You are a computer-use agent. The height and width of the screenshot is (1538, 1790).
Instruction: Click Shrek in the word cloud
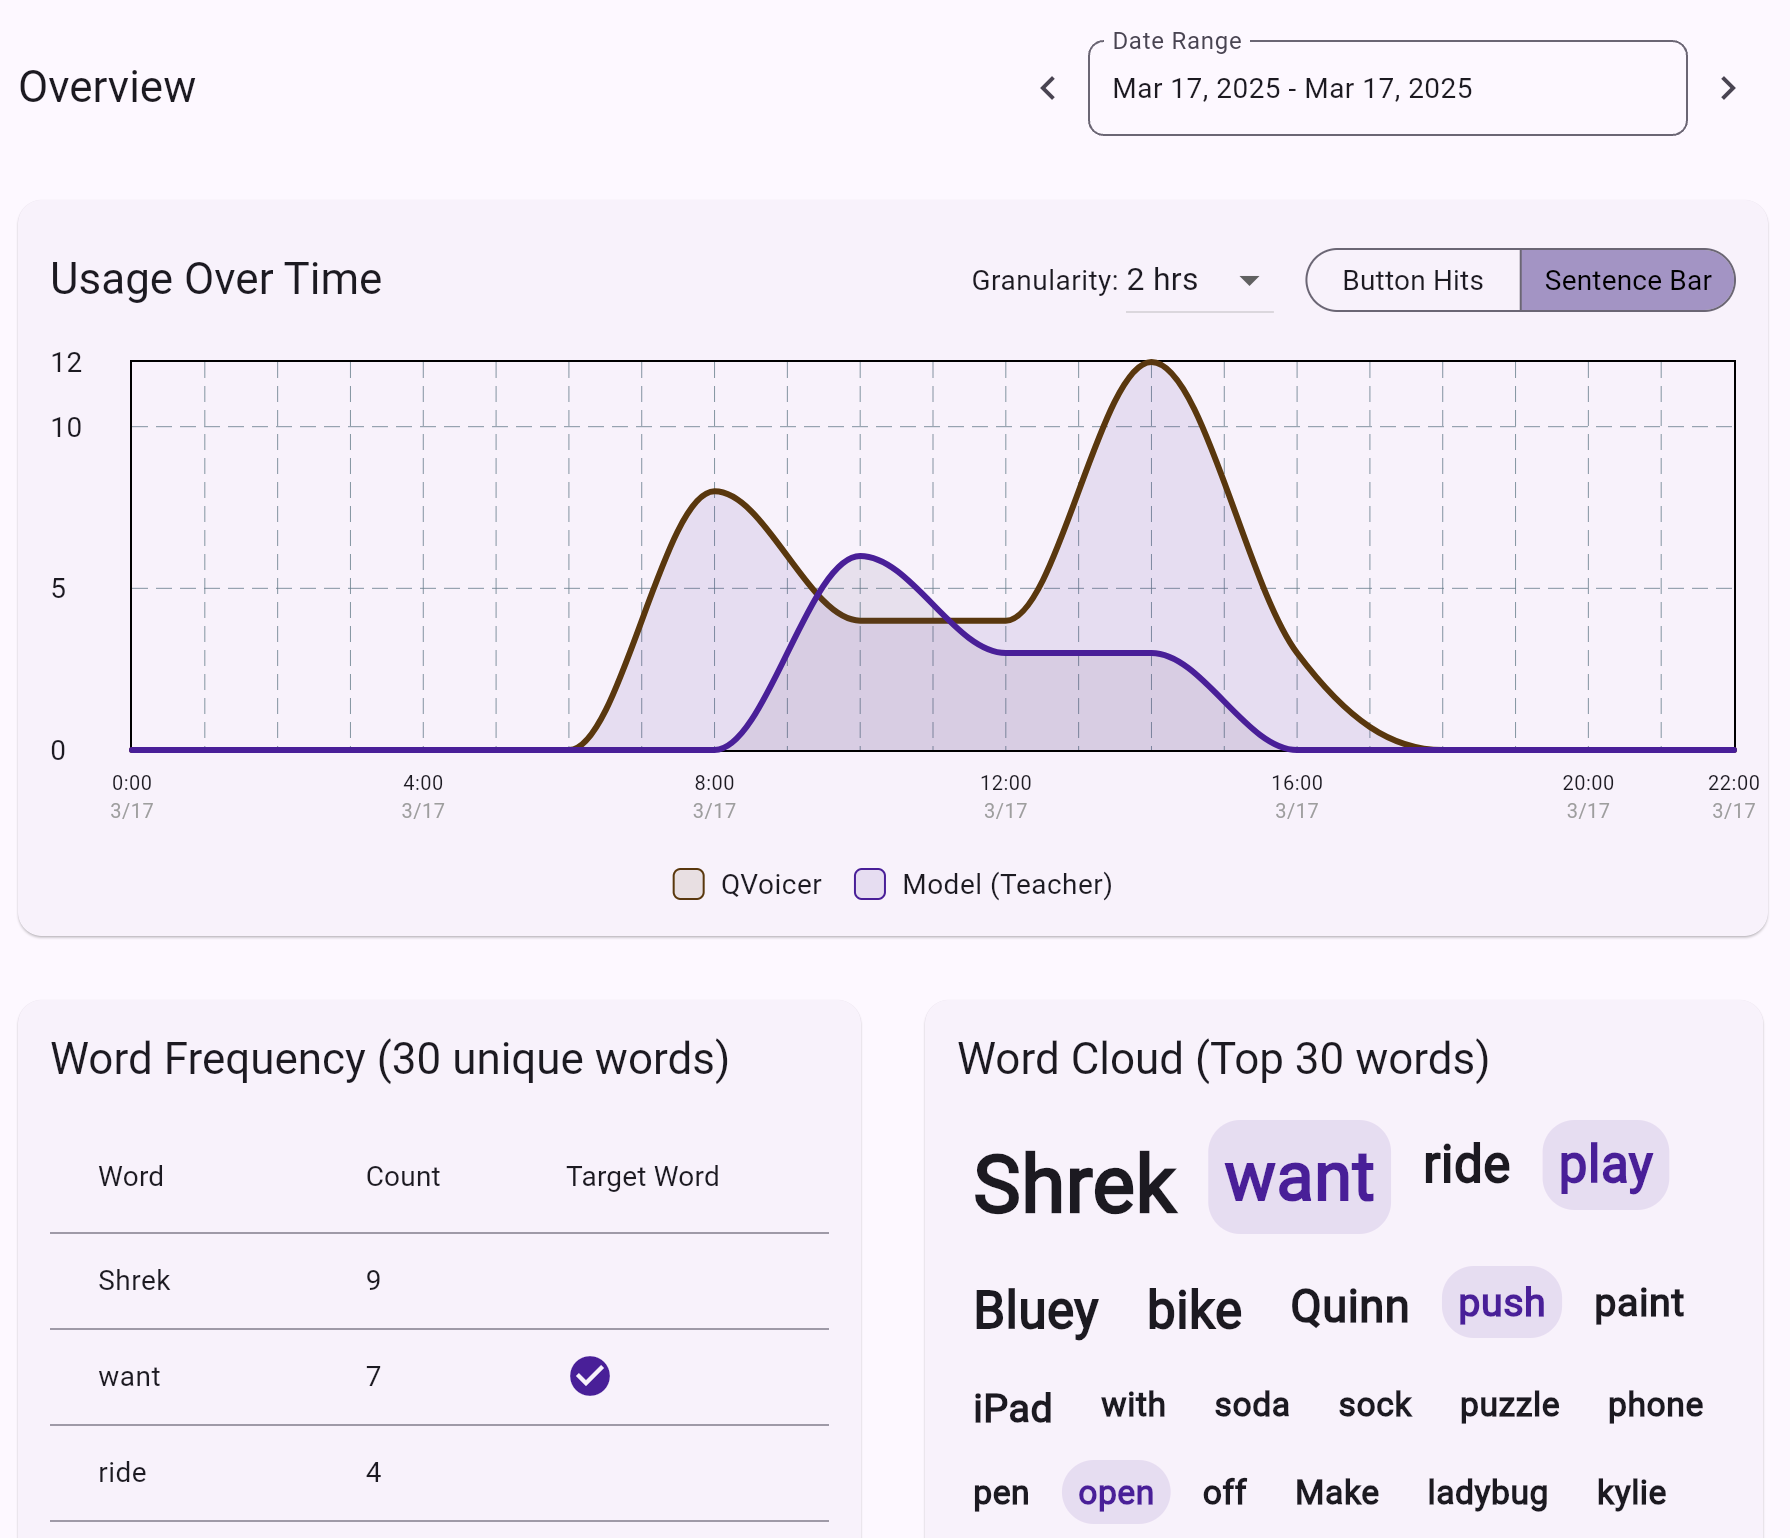[1075, 1184]
